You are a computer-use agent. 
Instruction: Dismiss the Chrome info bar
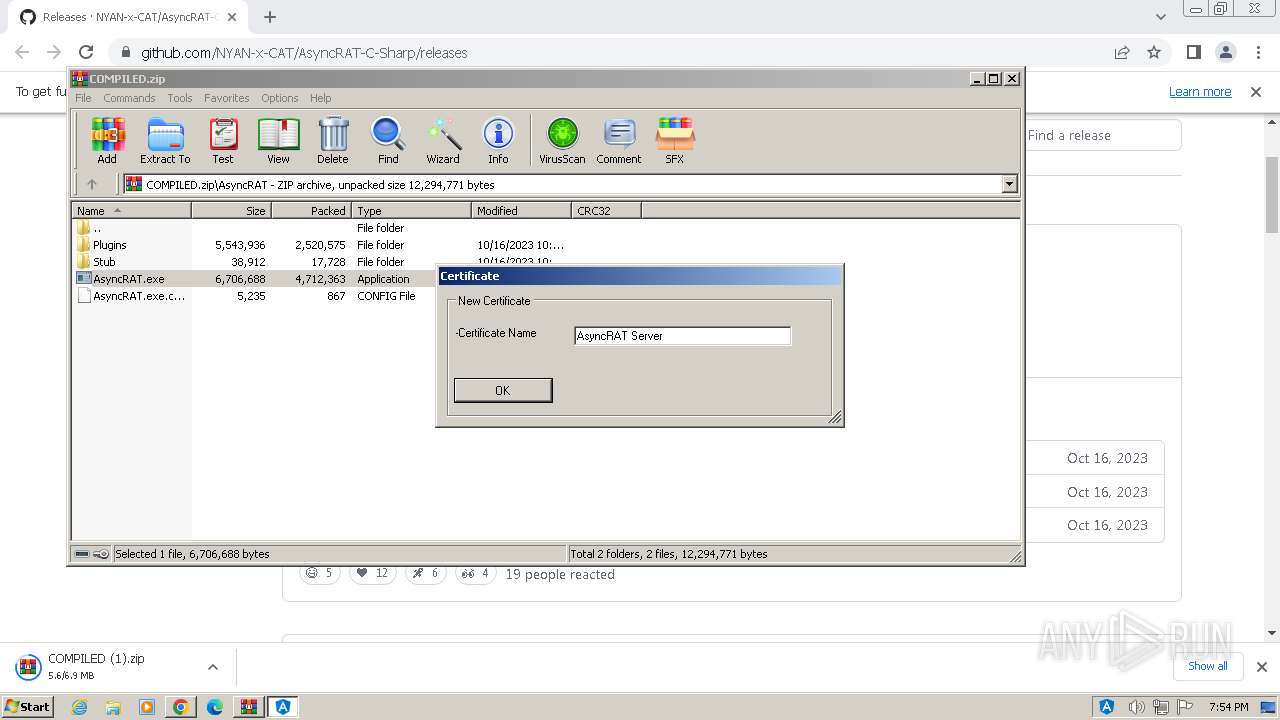coord(1256,92)
